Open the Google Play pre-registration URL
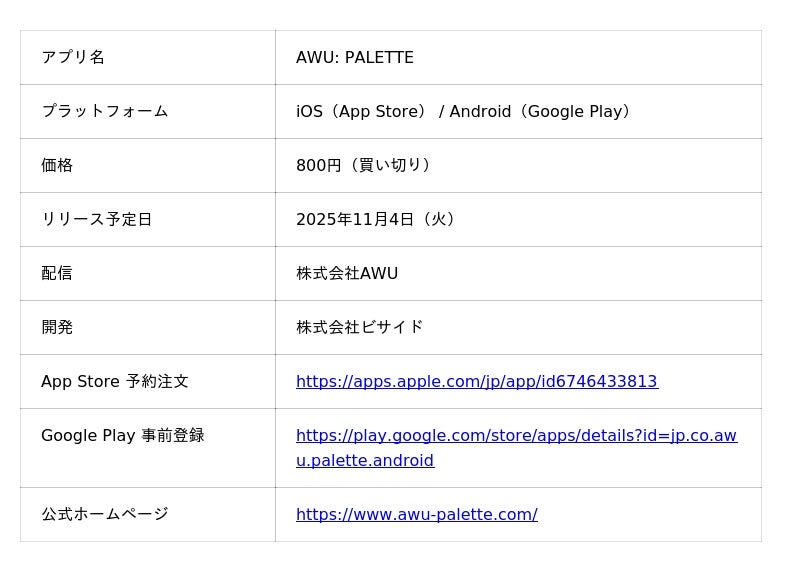 click(x=516, y=436)
